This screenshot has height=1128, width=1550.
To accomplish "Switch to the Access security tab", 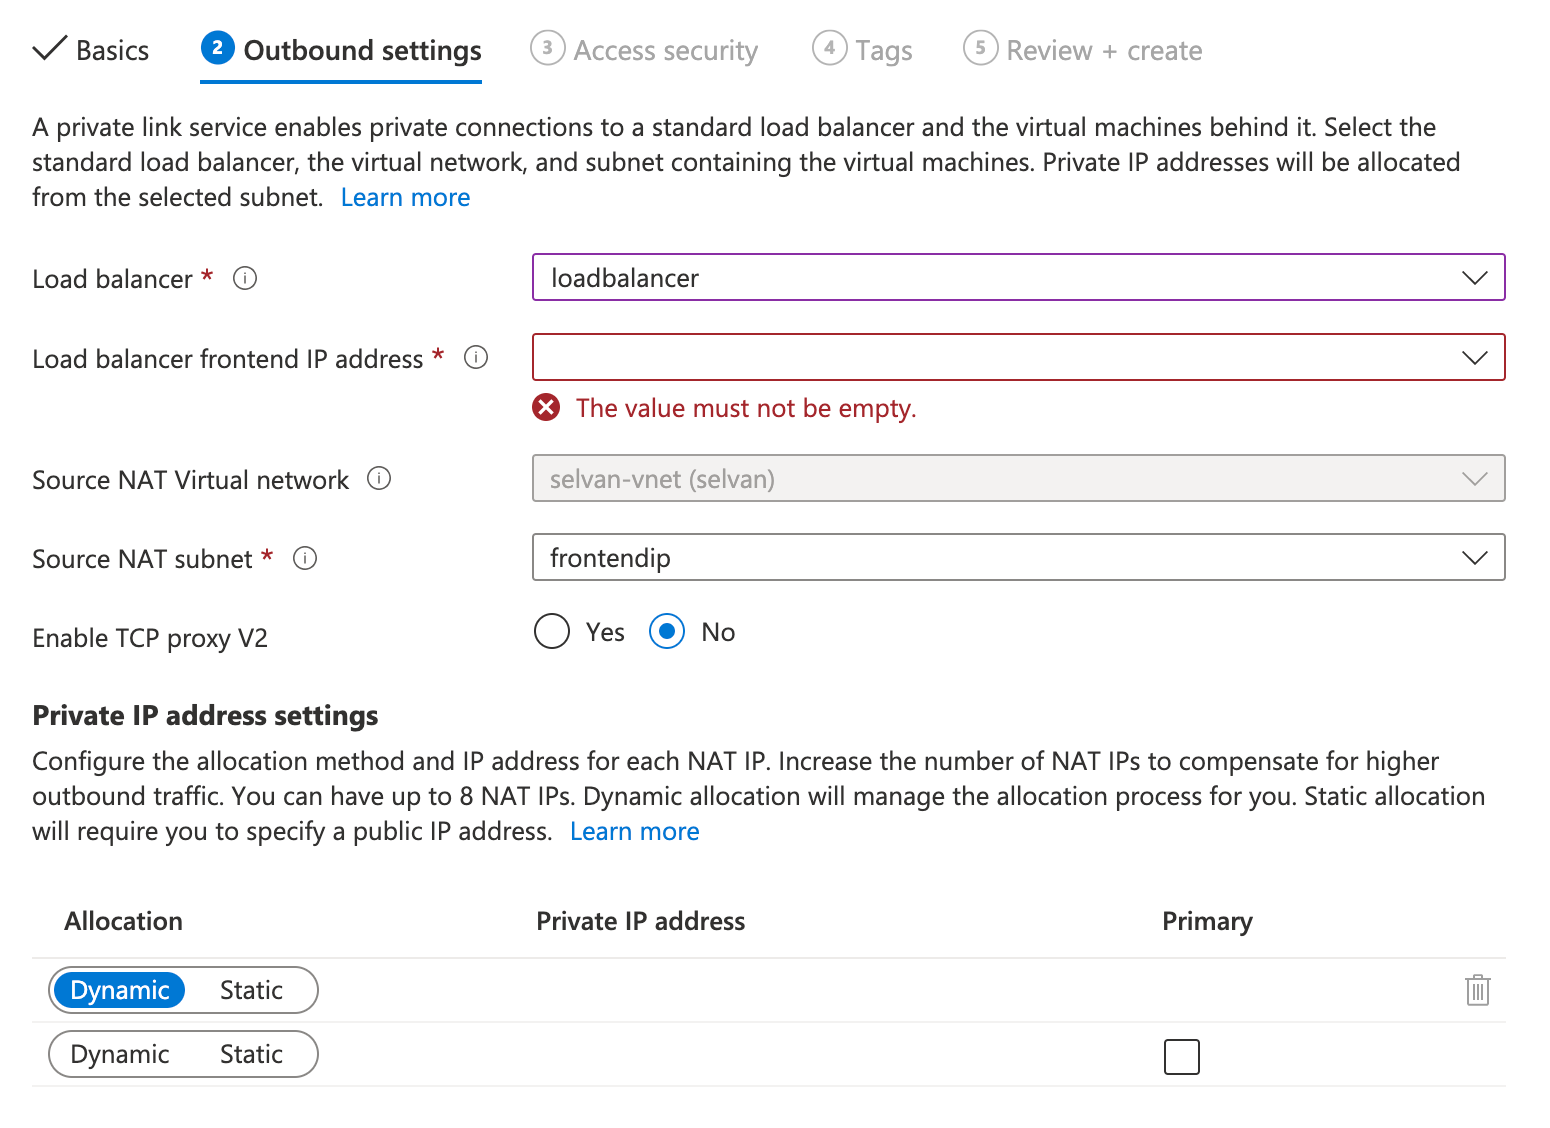I will pyautogui.click(x=663, y=49).
